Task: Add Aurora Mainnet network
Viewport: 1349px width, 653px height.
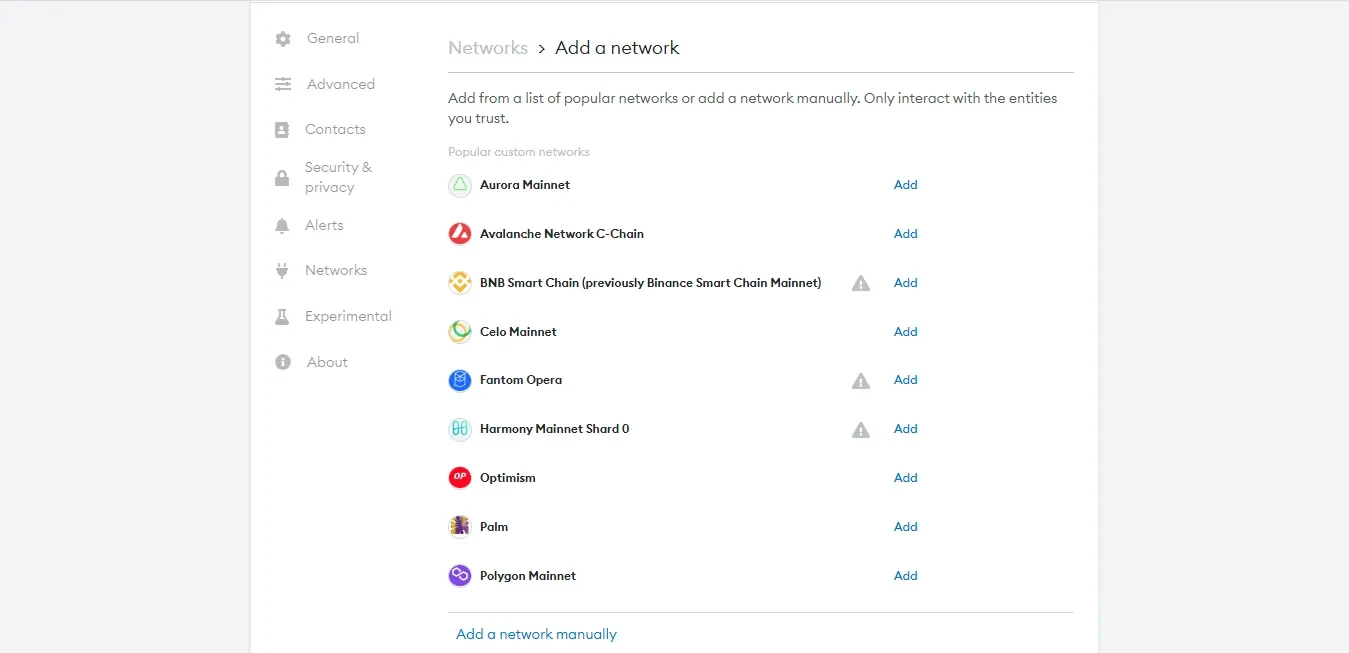Action: [906, 185]
